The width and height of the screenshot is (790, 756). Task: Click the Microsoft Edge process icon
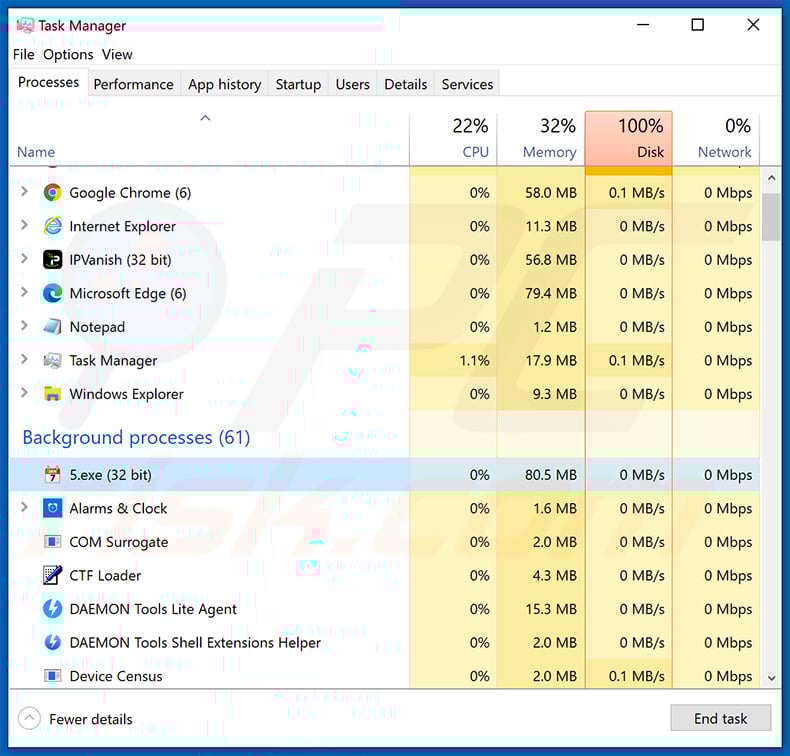[52, 293]
